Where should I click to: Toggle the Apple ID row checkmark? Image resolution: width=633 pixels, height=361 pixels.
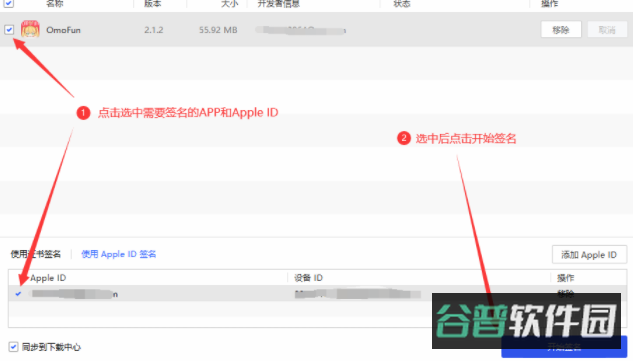pos(18,294)
